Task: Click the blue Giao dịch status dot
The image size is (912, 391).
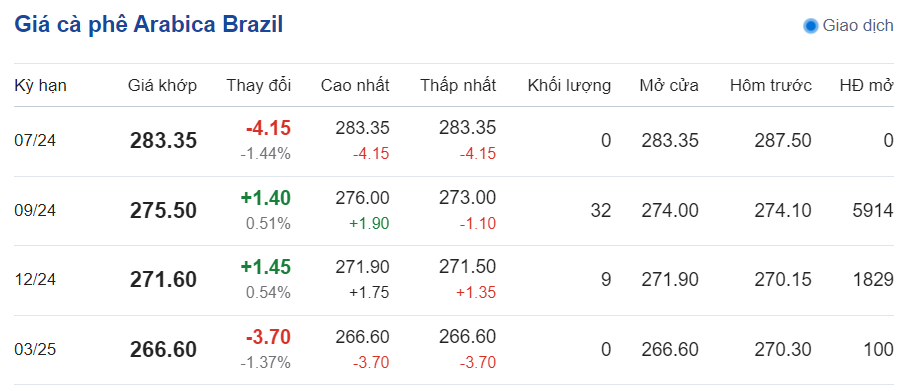Action: pos(810,26)
